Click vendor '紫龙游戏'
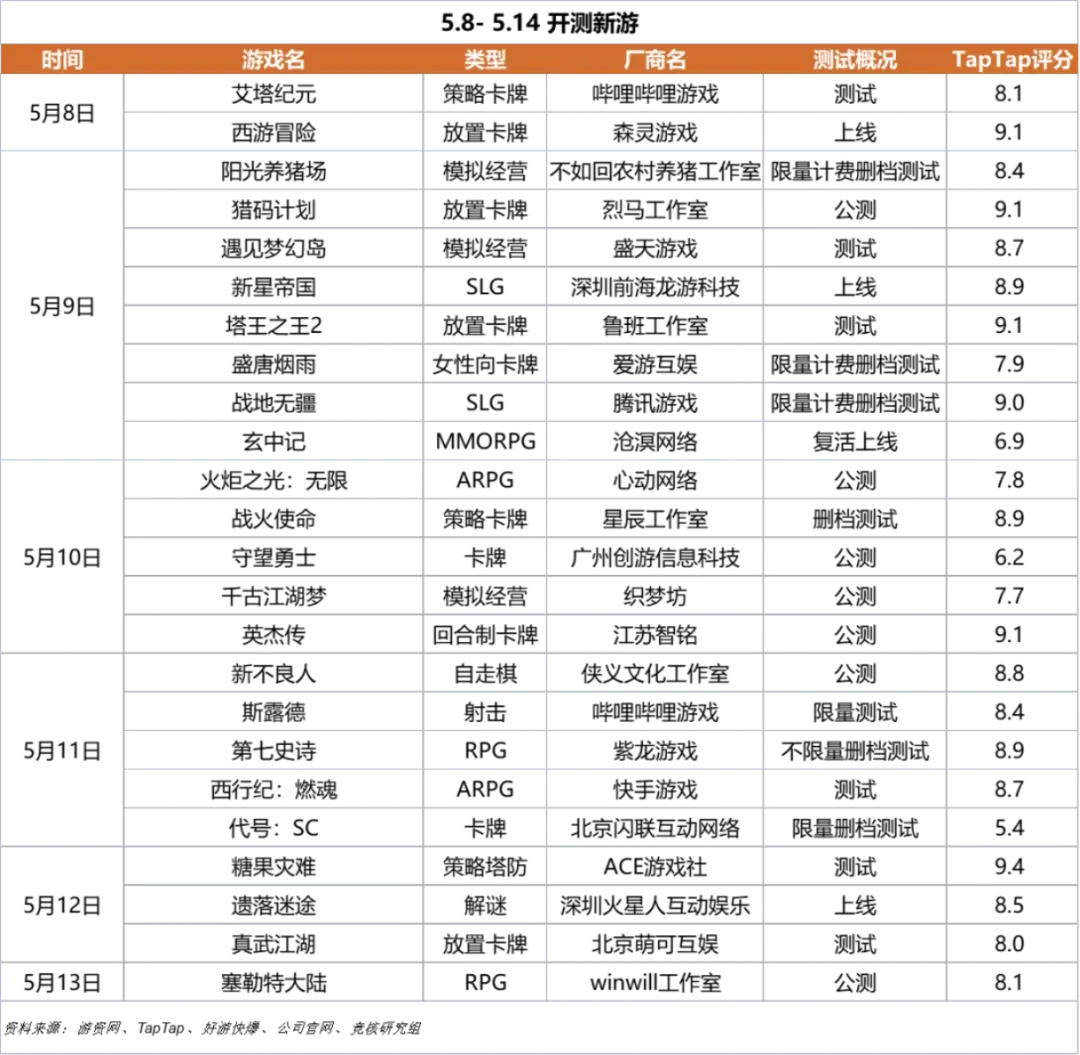 tap(655, 750)
